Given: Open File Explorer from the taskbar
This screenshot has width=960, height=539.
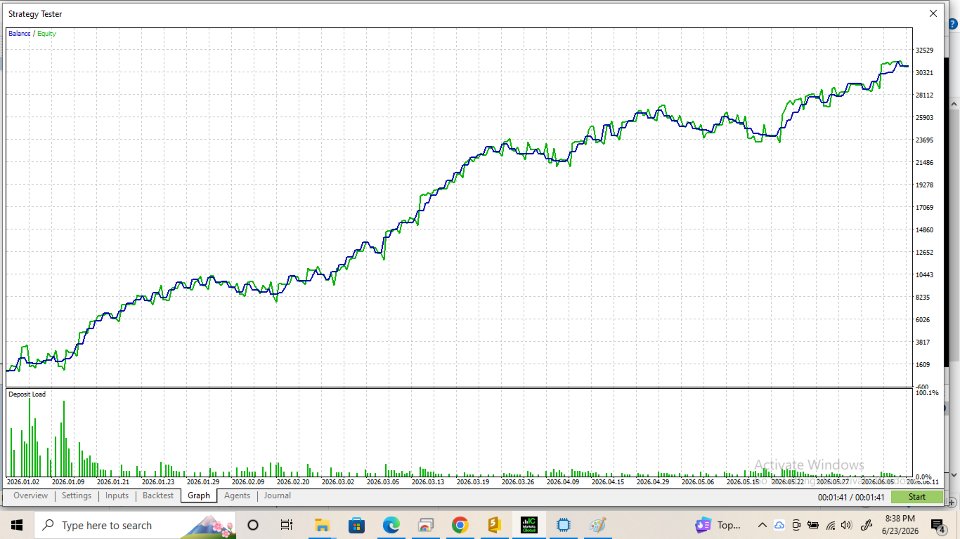Looking at the screenshot, I should 321,525.
